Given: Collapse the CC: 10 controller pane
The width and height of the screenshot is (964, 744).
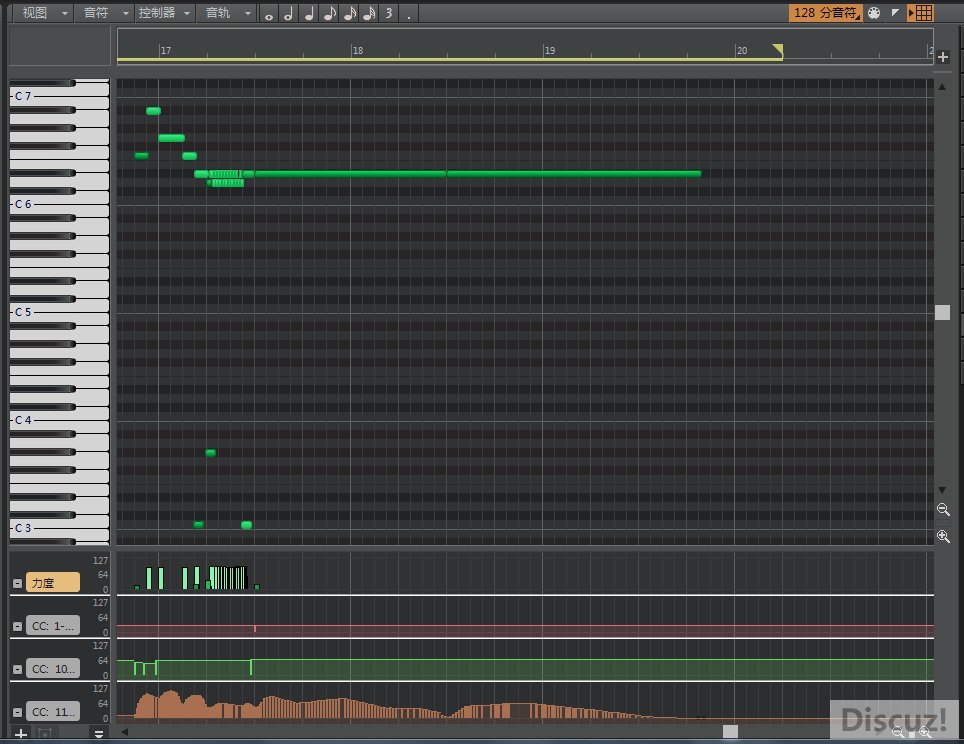Looking at the screenshot, I should click(18, 669).
